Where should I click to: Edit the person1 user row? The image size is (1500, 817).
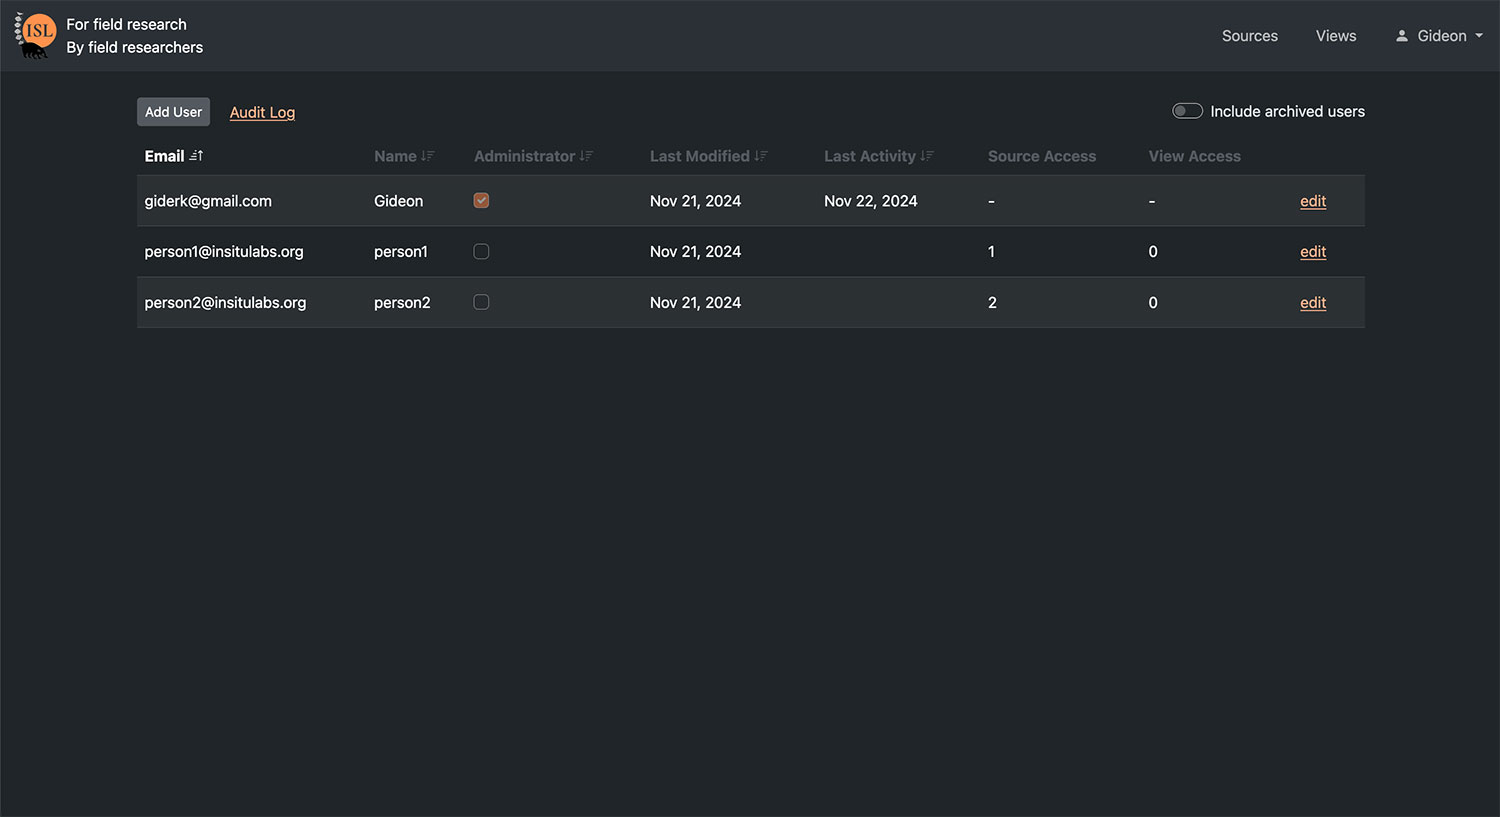click(x=1312, y=252)
